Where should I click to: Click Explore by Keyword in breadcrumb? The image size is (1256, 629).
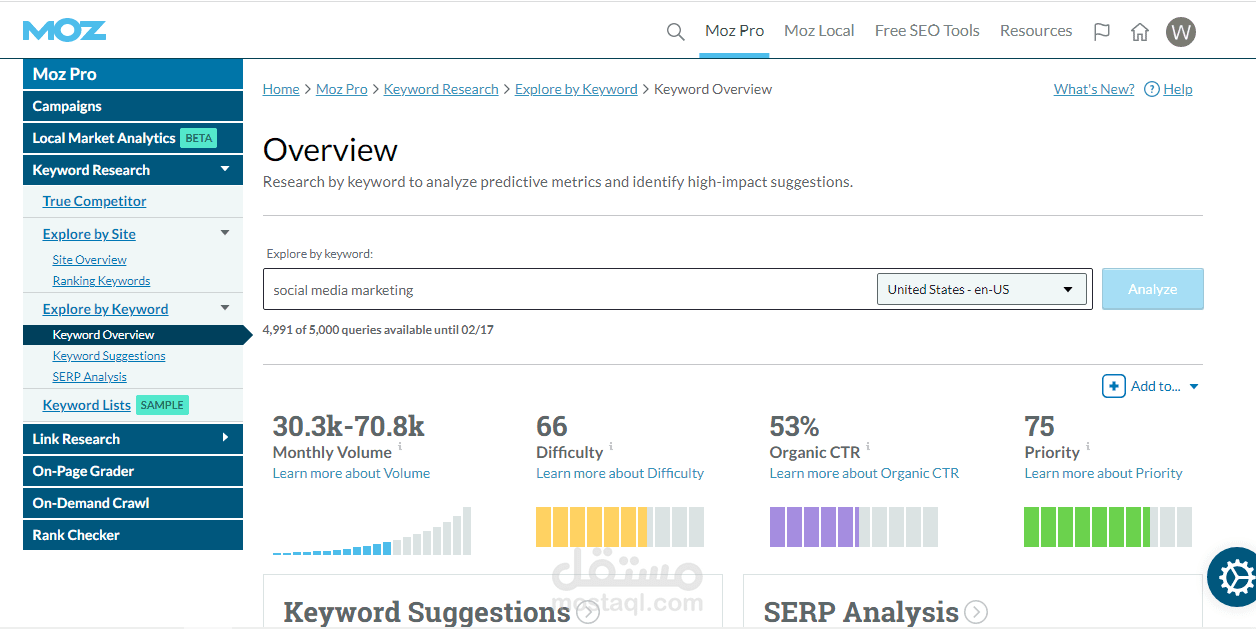tap(576, 89)
